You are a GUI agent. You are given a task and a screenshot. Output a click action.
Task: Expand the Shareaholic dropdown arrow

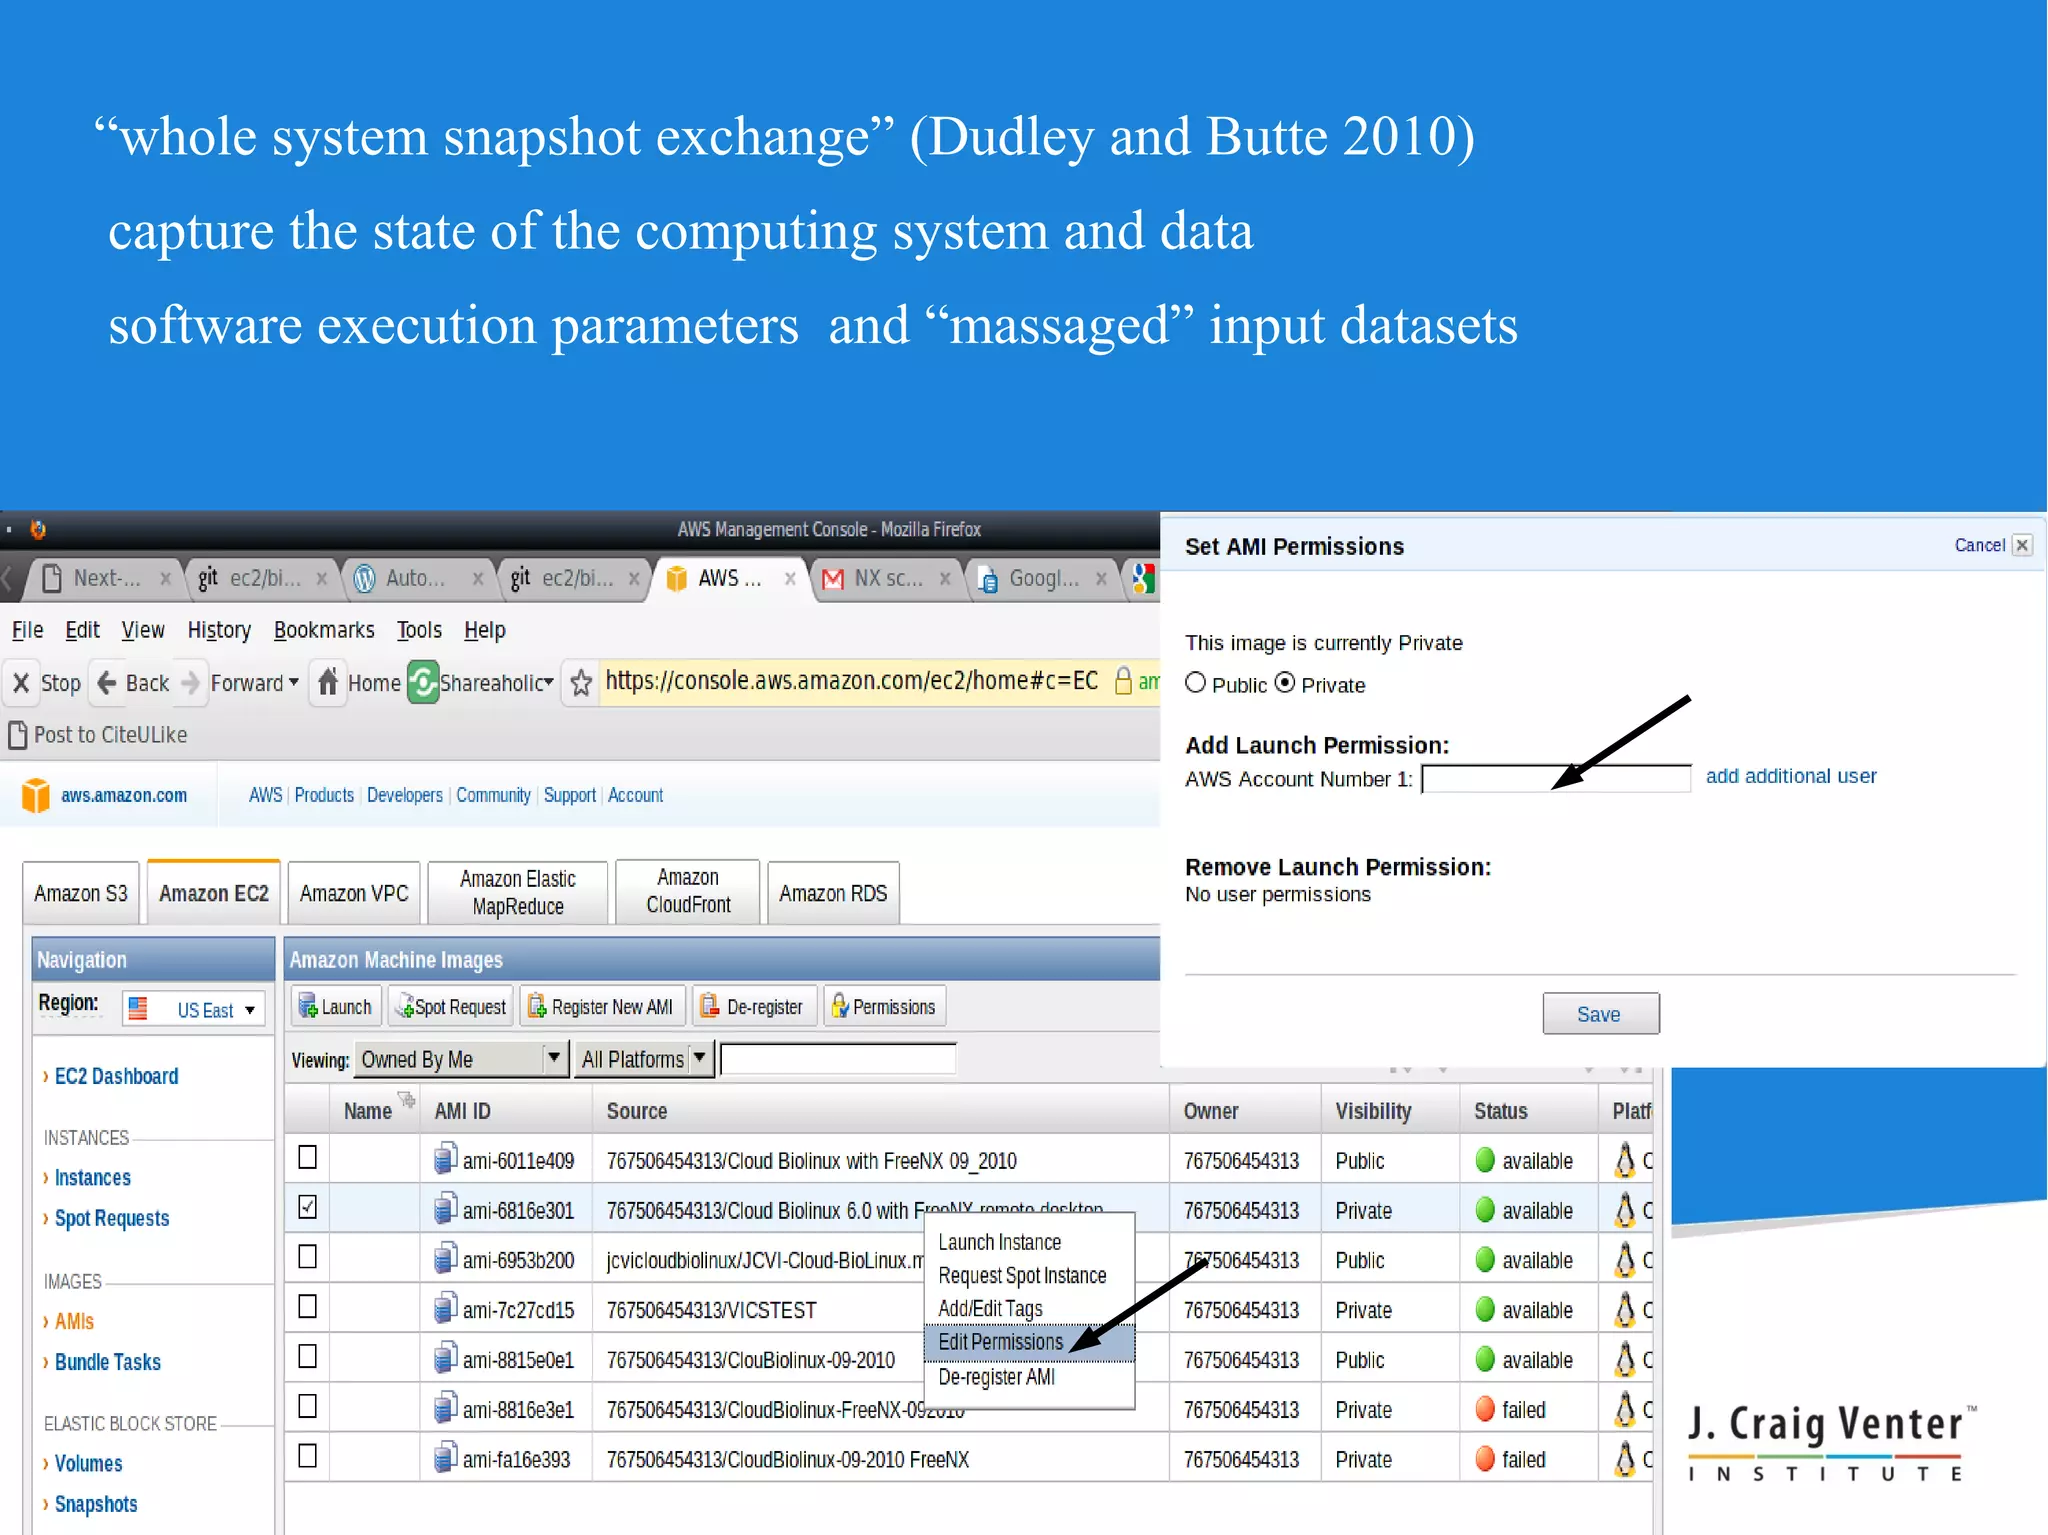(x=549, y=683)
